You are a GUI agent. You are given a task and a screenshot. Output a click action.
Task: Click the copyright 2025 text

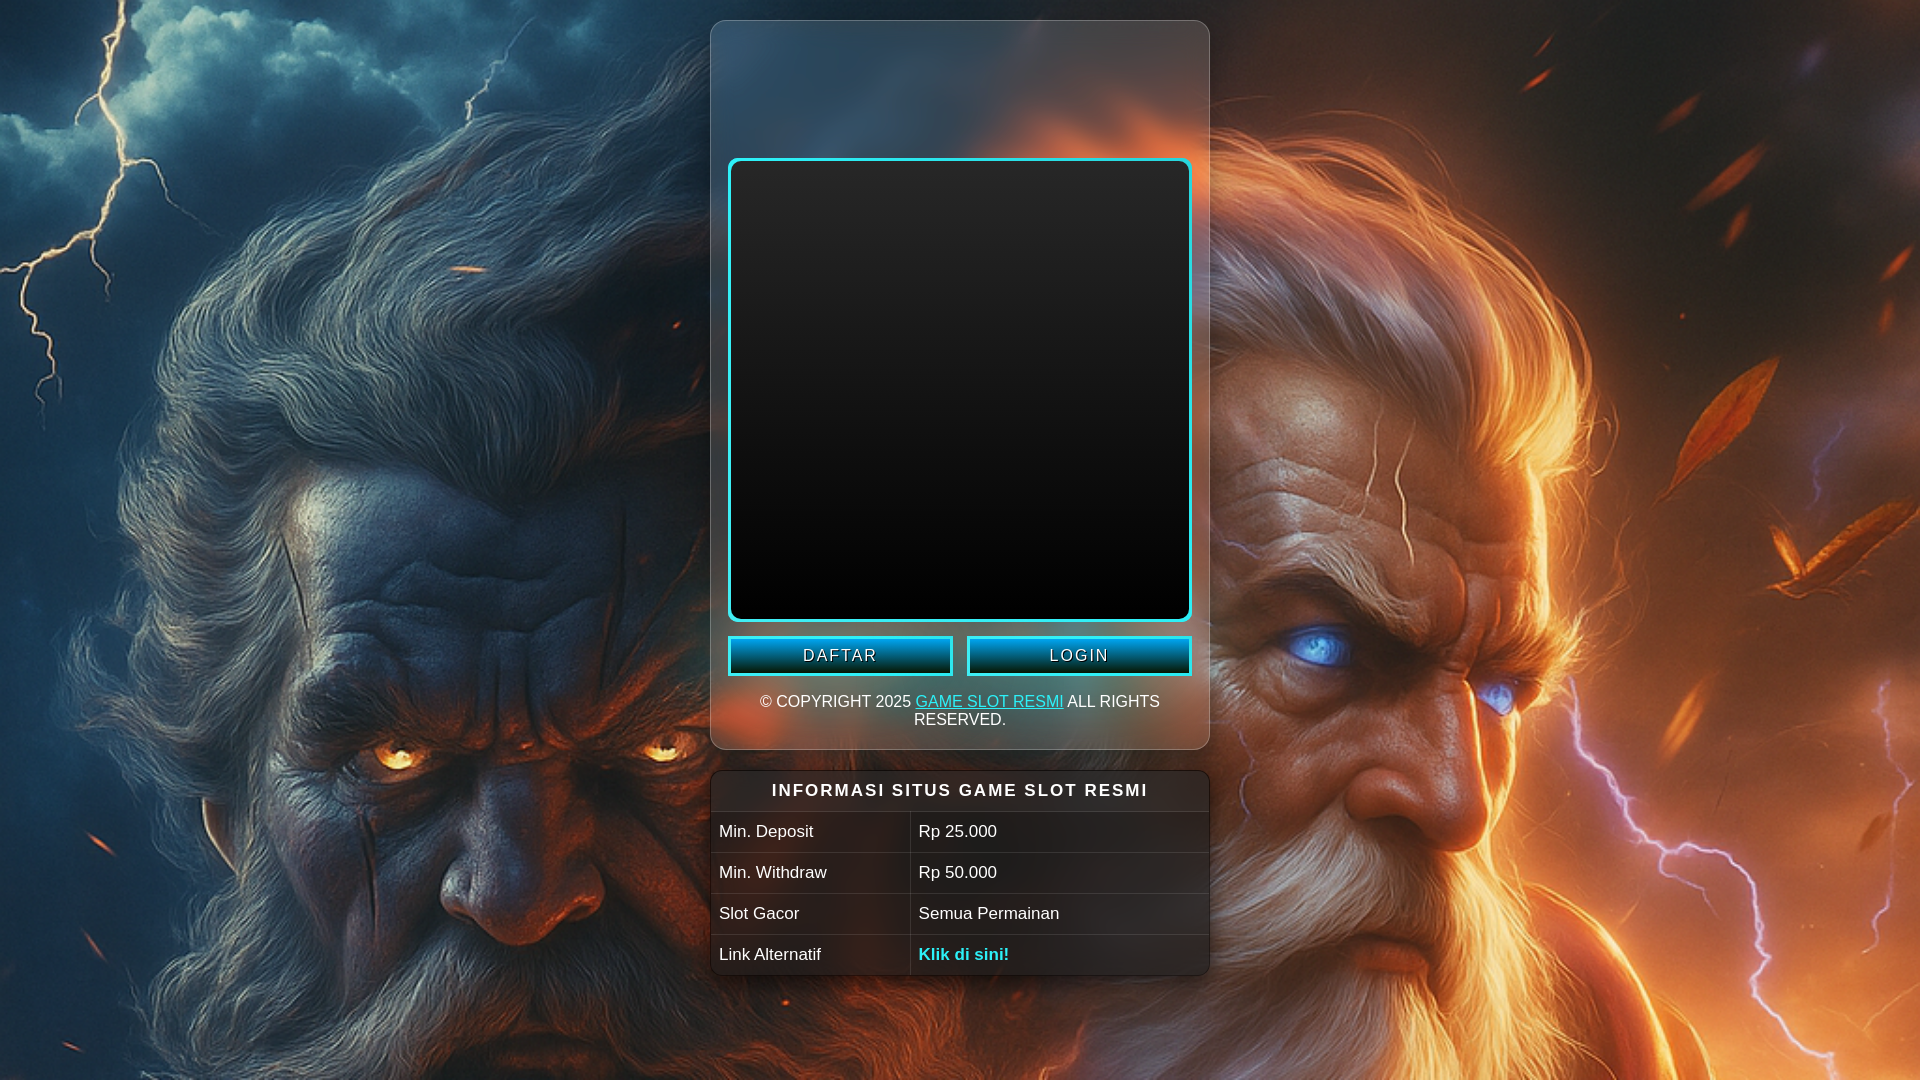[x=835, y=702]
